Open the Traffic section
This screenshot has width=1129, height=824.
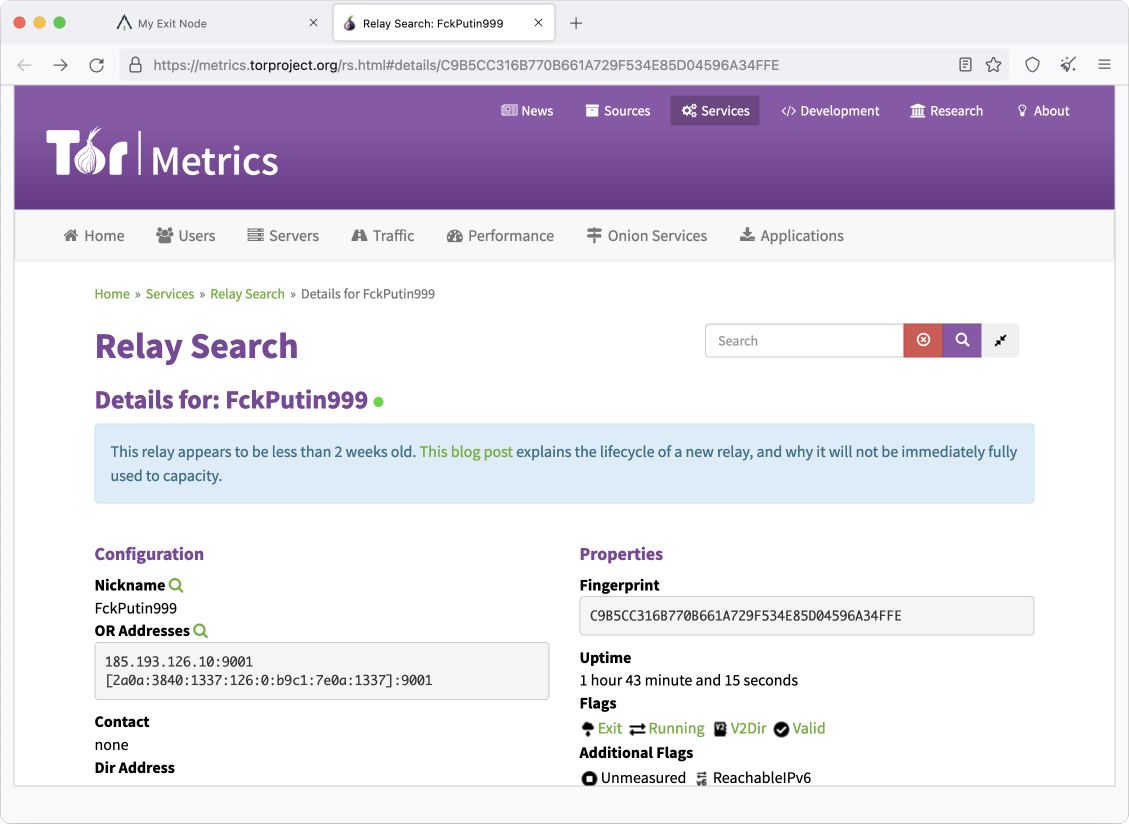click(382, 236)
